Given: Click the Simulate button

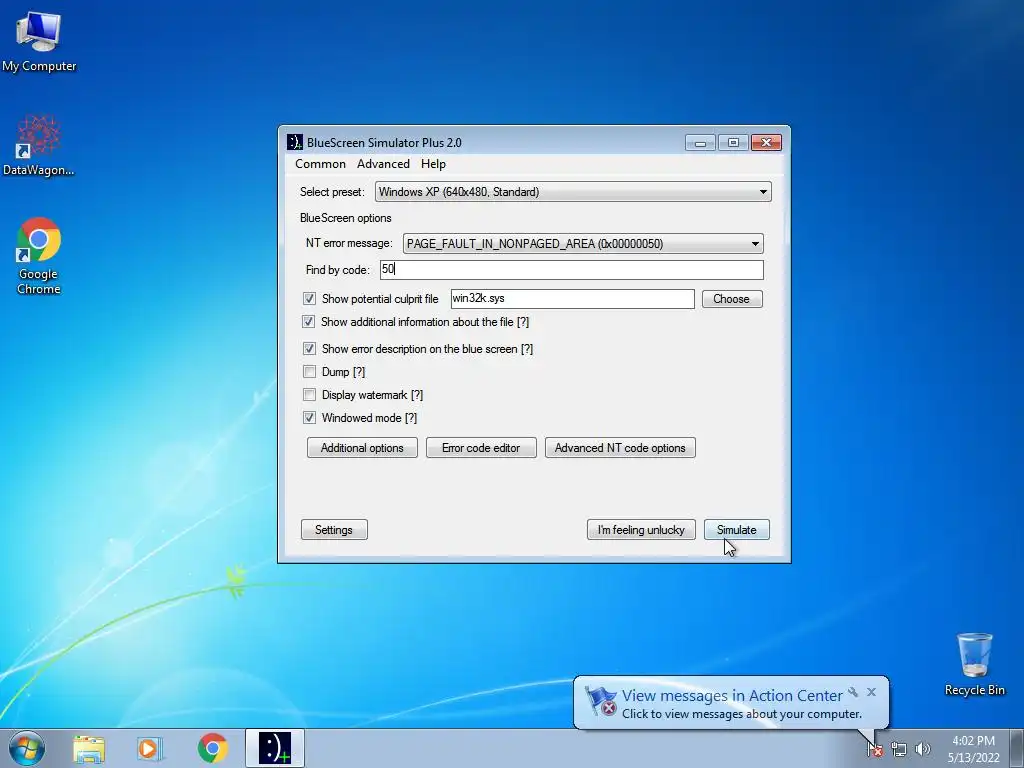Looking at the screenshot, I should tap(737, 530).
